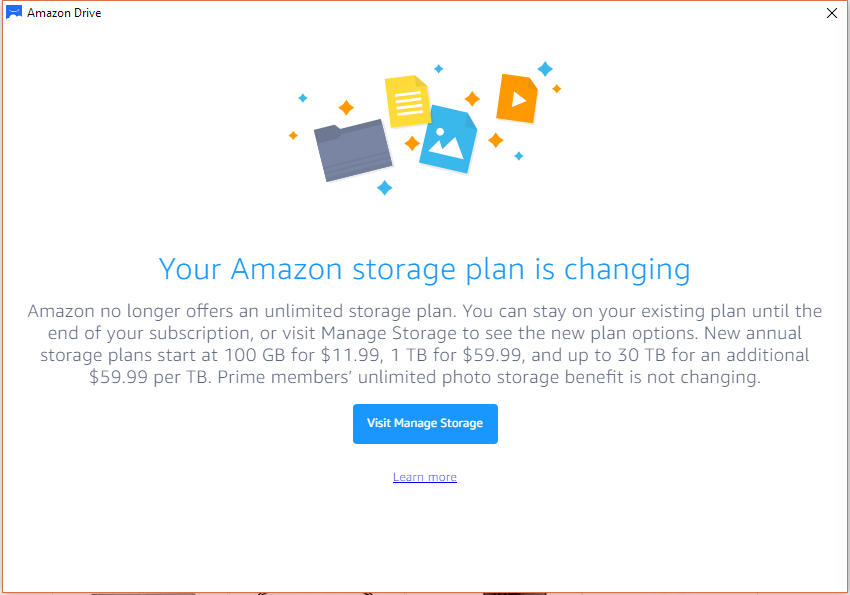This screenshot has height=595, width=850.
Task: Click the '1 TB for $59.99' text
Action: pyautogui.click(x=456, y=355)
